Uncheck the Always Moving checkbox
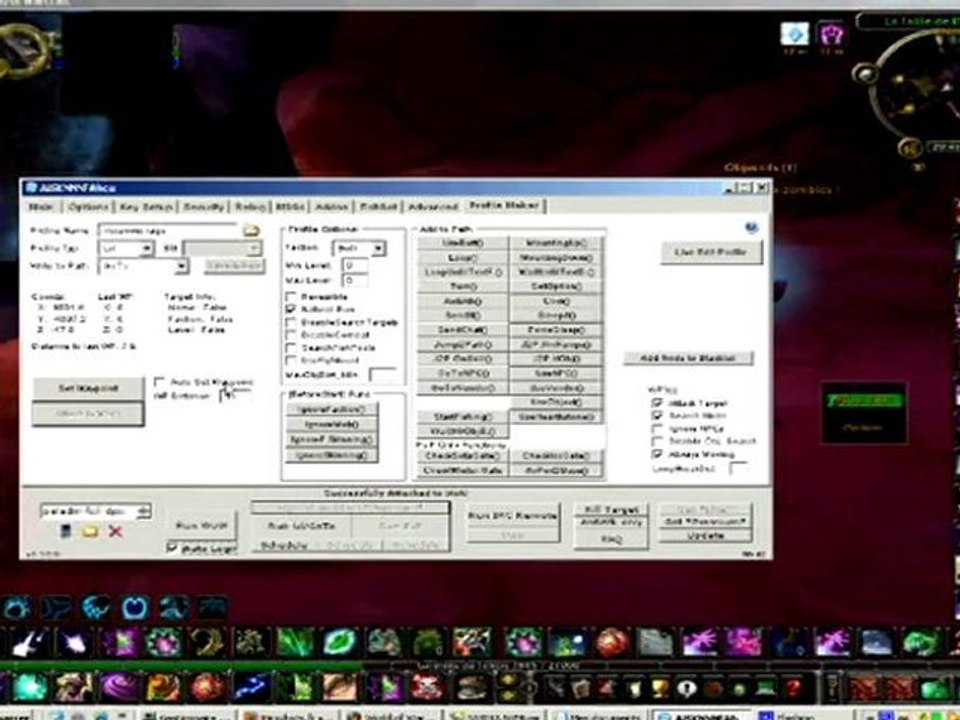The width and height of the screenshot is (960, 720). [658, 454]
